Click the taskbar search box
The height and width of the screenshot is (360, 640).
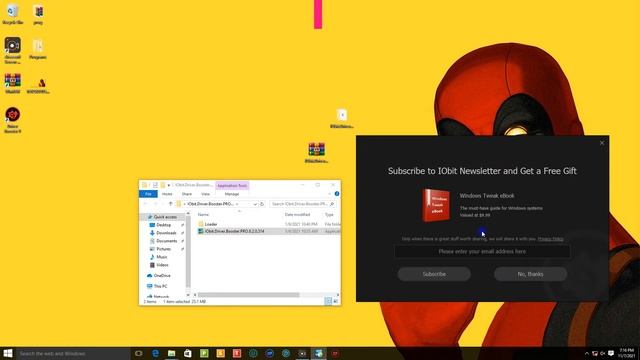tap(73, 353)
